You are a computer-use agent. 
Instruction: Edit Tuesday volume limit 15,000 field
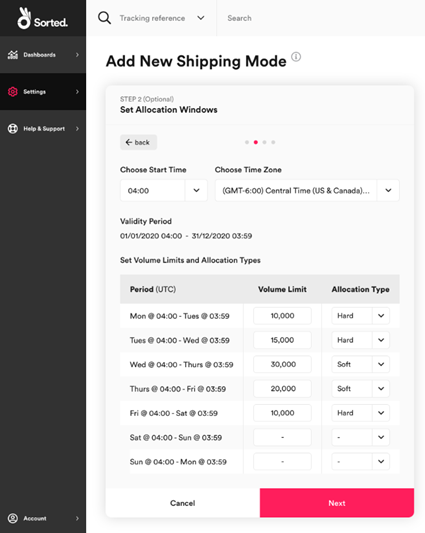pyautogui.click(x=282, y=340)
